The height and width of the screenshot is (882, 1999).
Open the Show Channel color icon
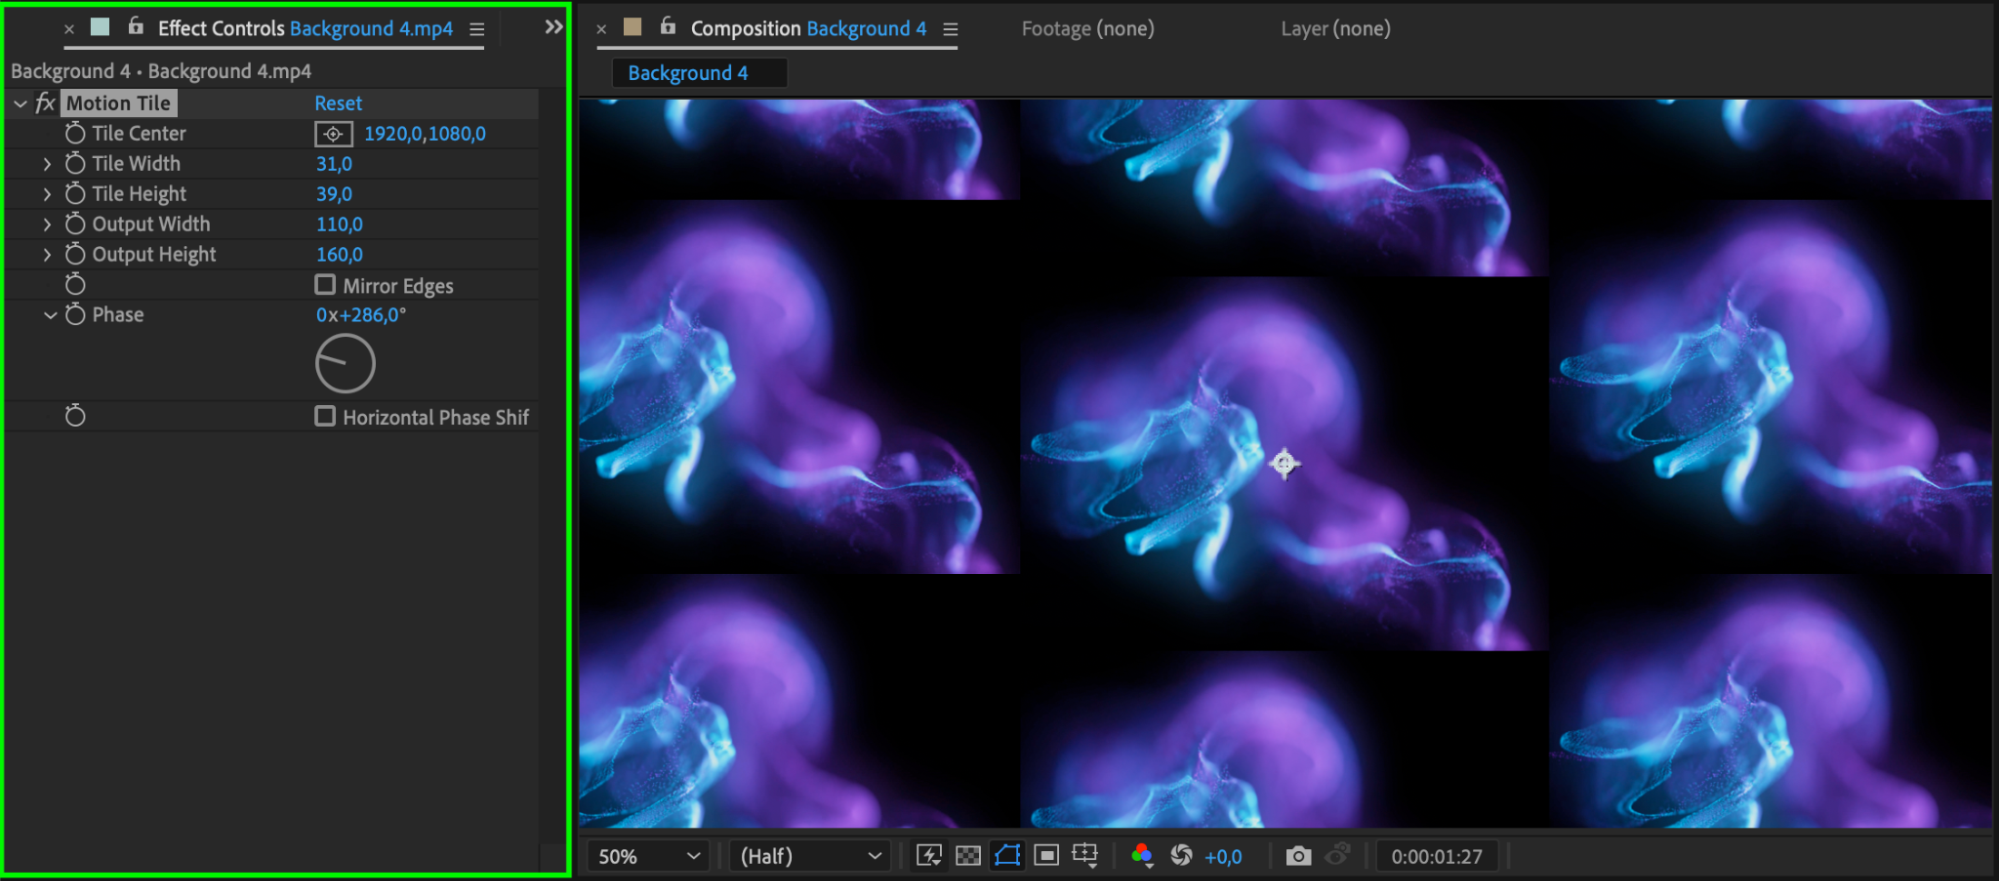pos(1141,856)
